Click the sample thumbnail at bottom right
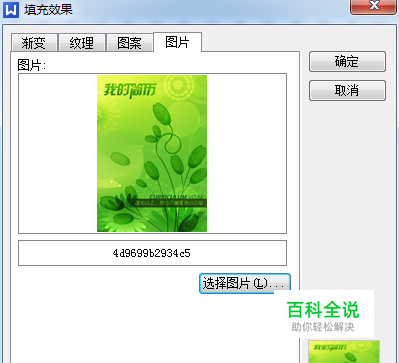This screenshot has width=399, height=363. pyautogui.click(x=344, y=352)
